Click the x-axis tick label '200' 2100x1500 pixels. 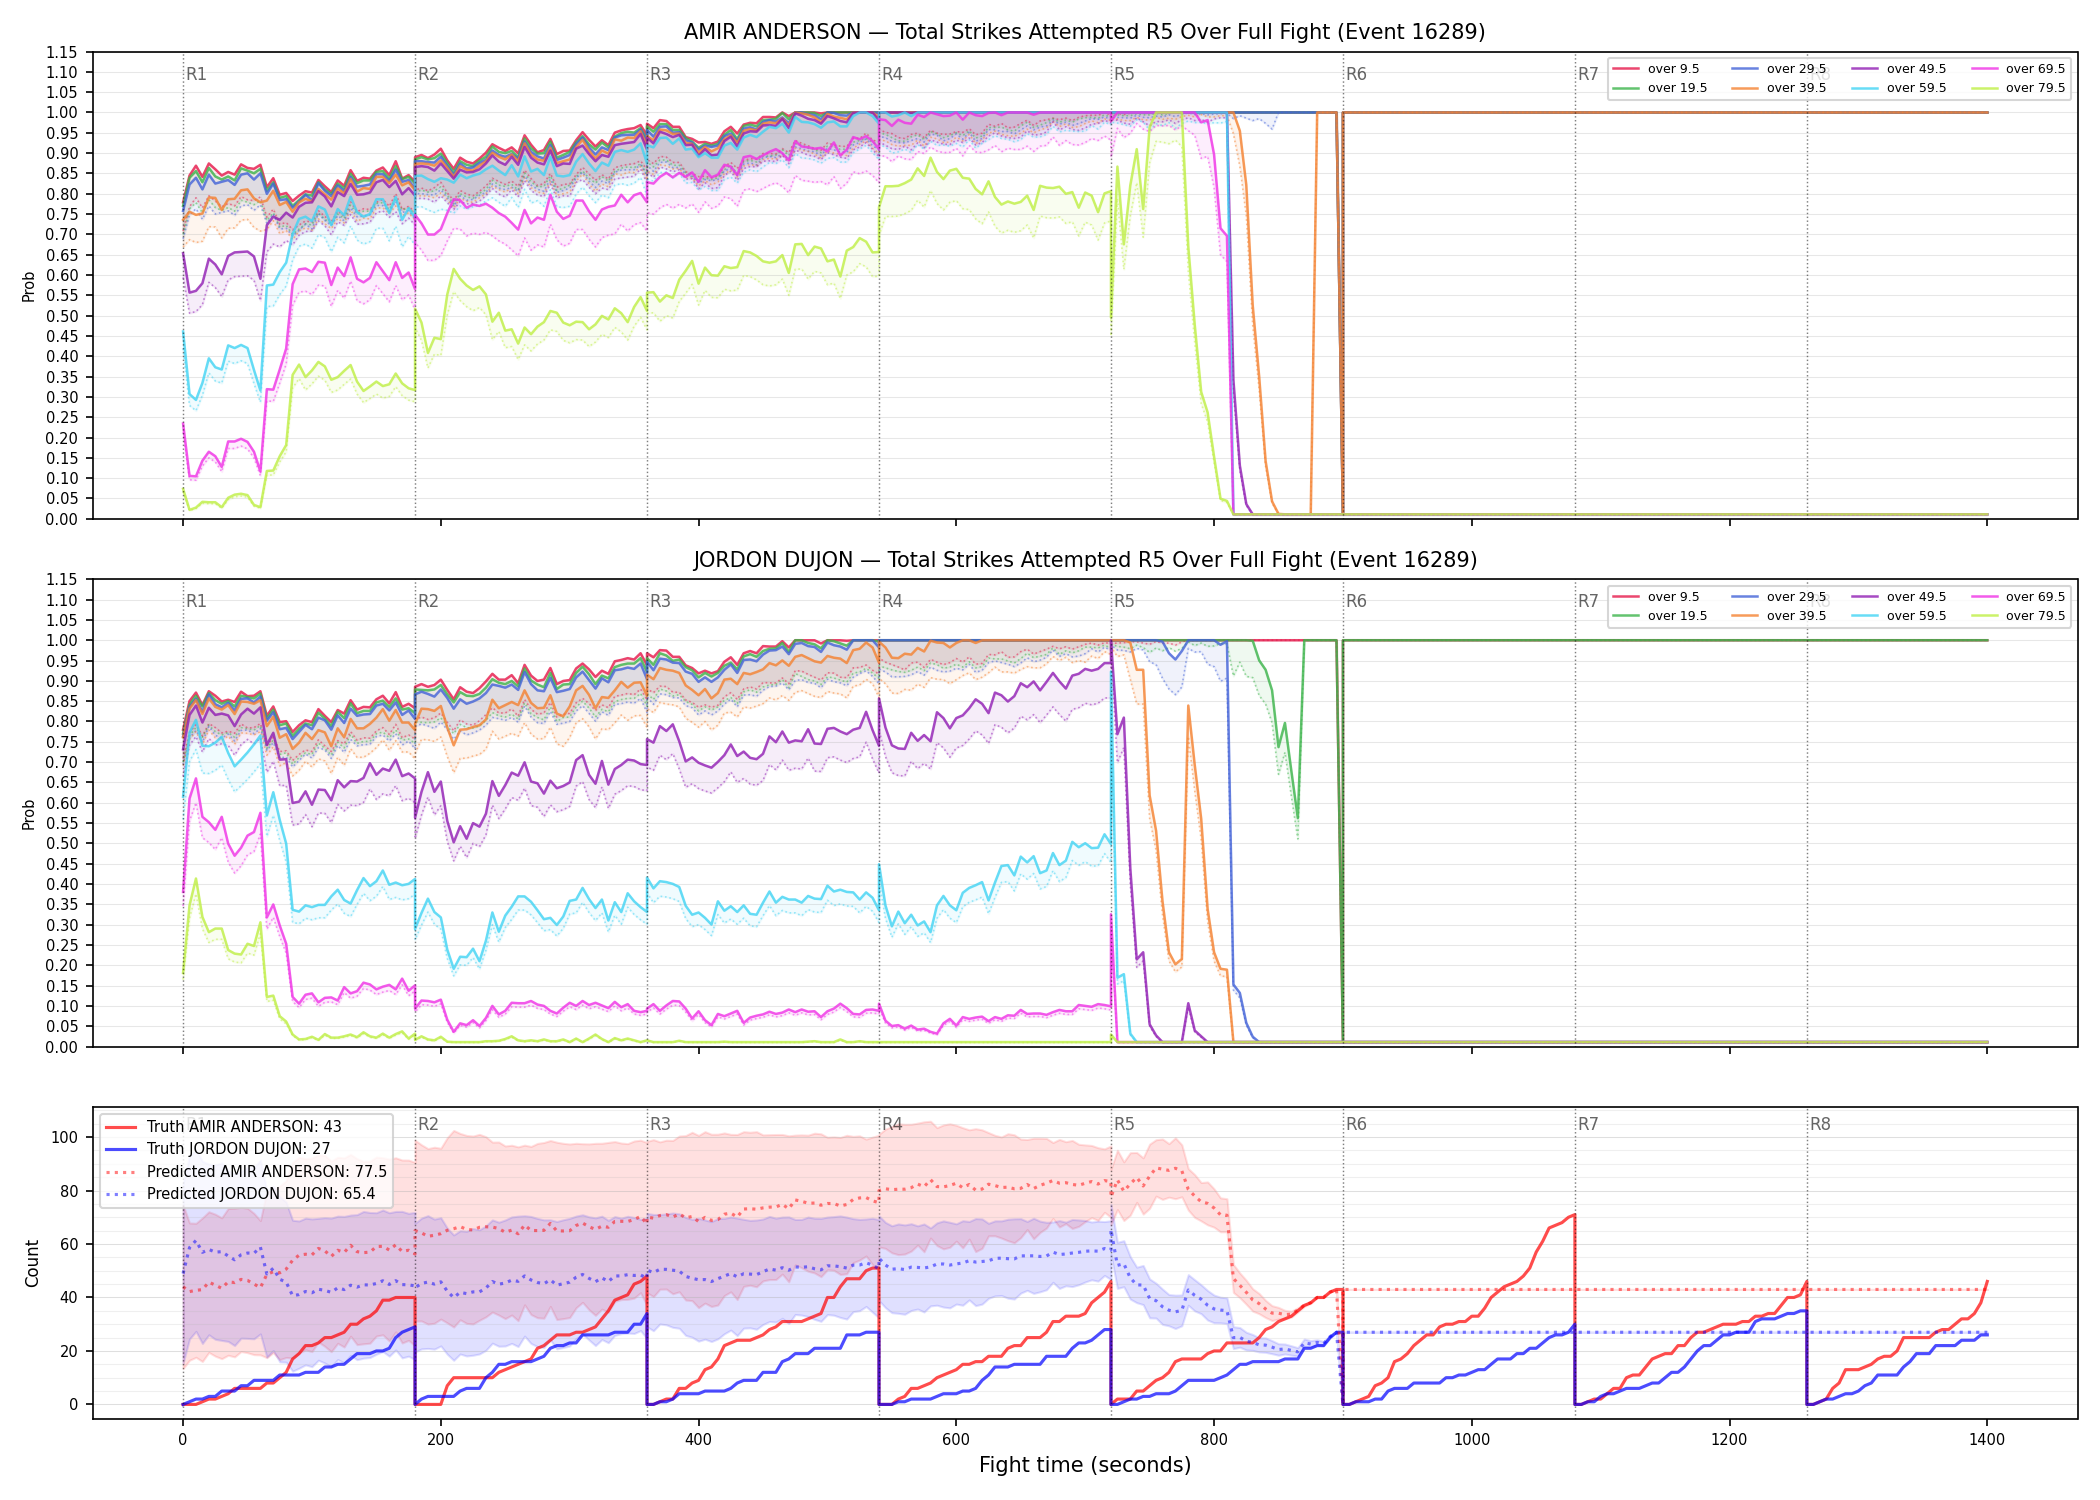pos(440,1440)
